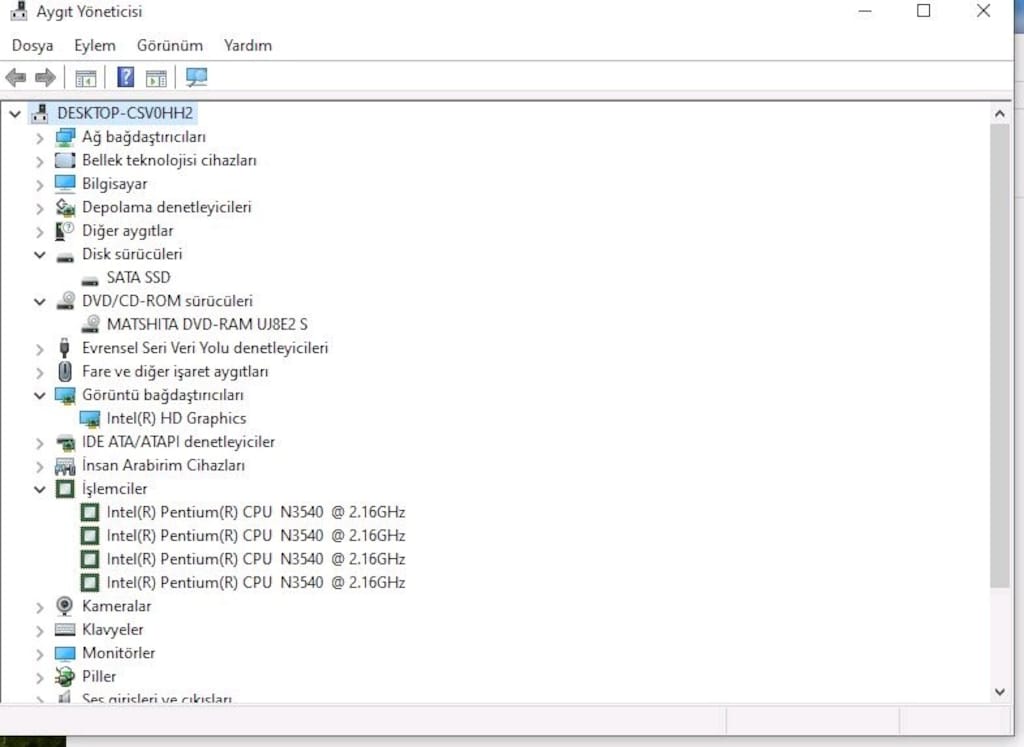
Task: Expand the Monitörler category
Action: [x=40, y=654]
